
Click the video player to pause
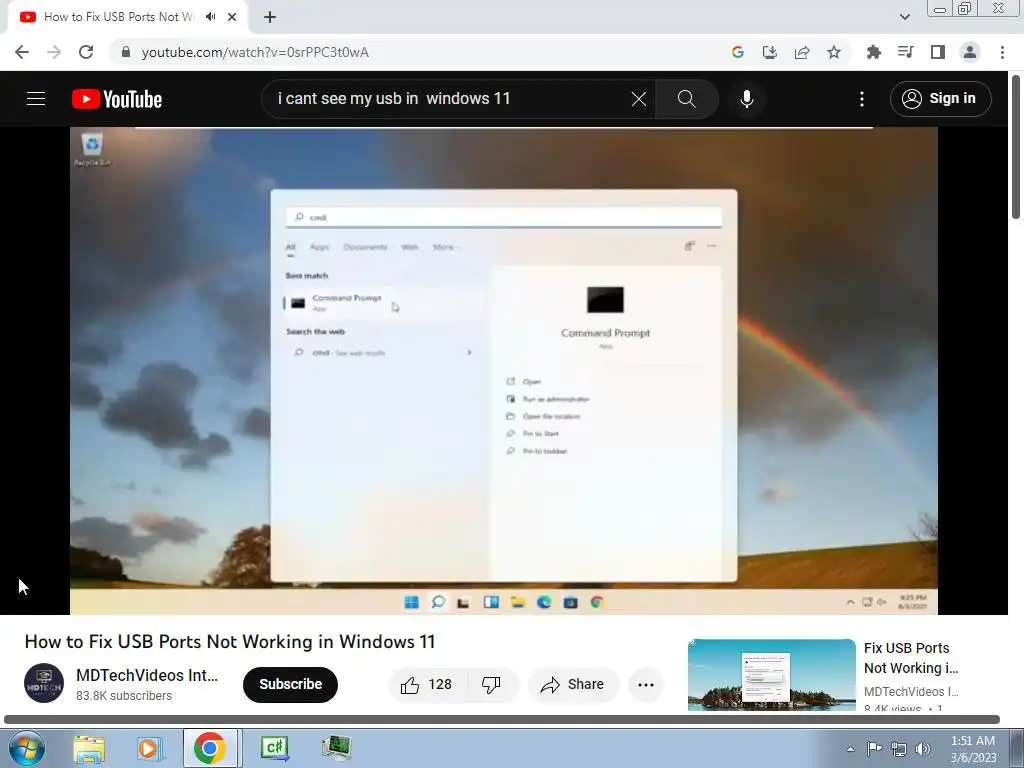[x=504, y=370]
